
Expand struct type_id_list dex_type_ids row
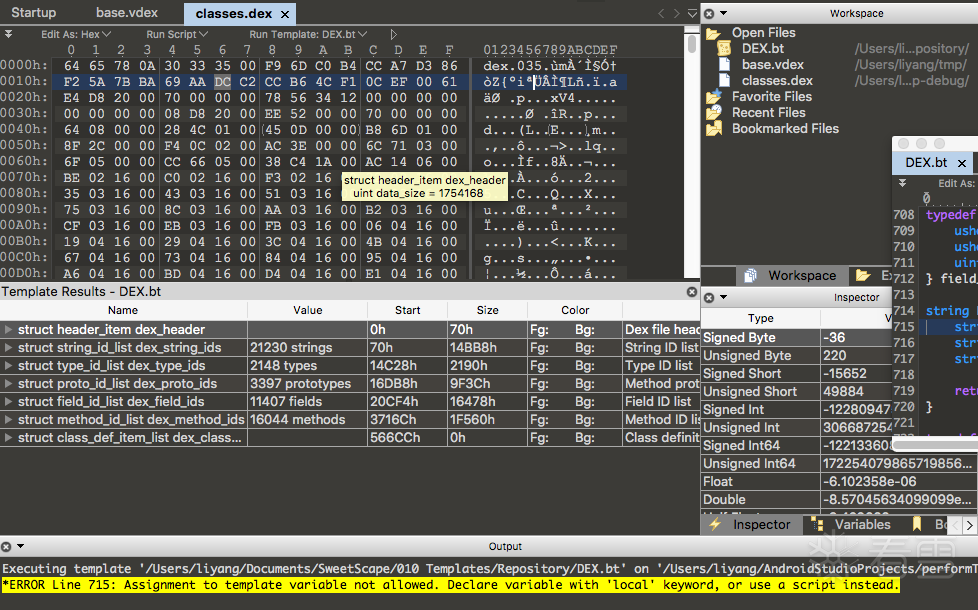coord(9,366)
